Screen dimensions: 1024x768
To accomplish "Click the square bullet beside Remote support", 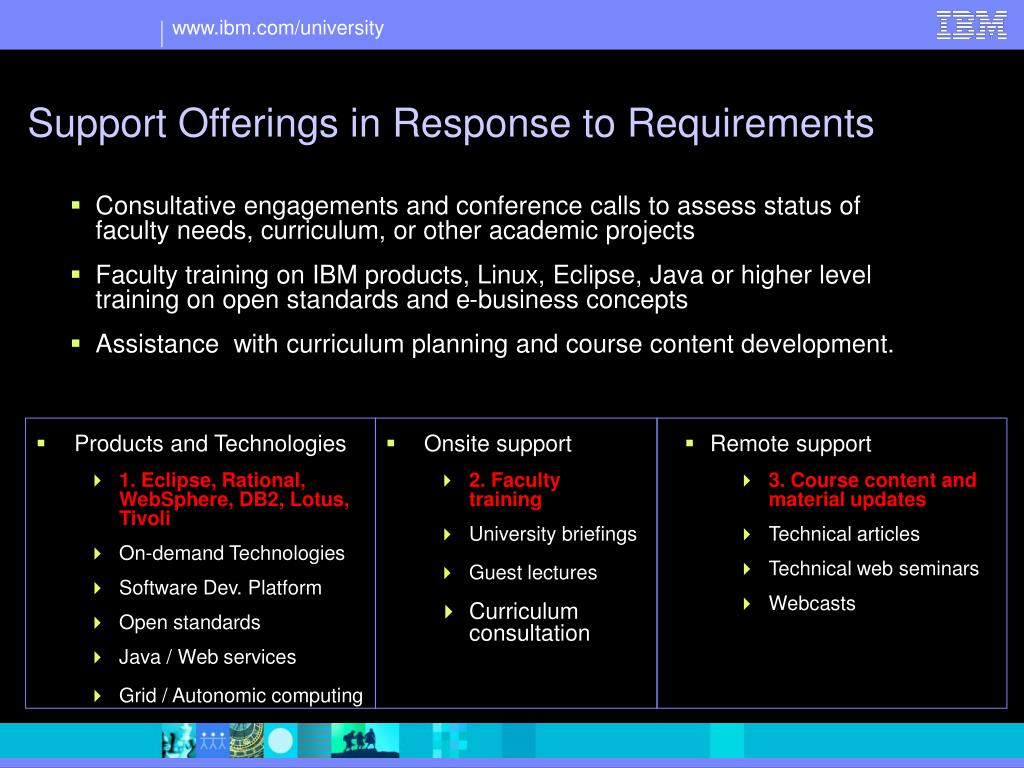I will coord(690,443).
